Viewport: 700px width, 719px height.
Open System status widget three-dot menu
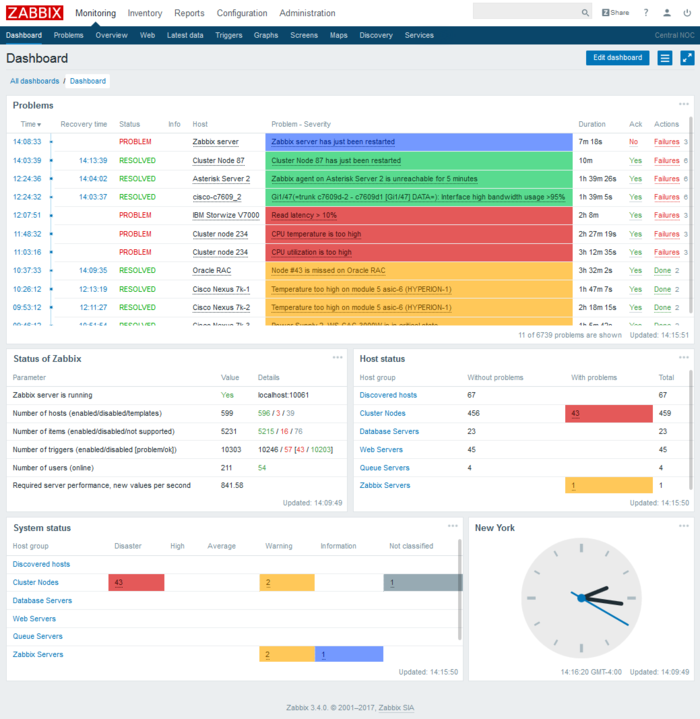point(452,526)
